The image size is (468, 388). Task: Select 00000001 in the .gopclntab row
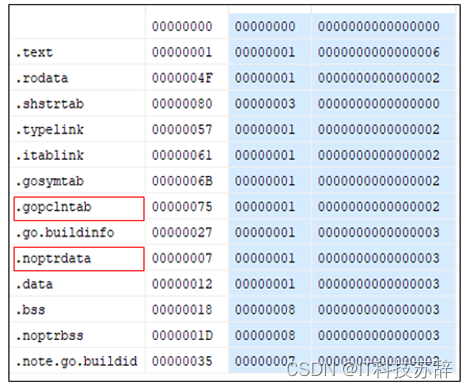click(x=265, y=207)
